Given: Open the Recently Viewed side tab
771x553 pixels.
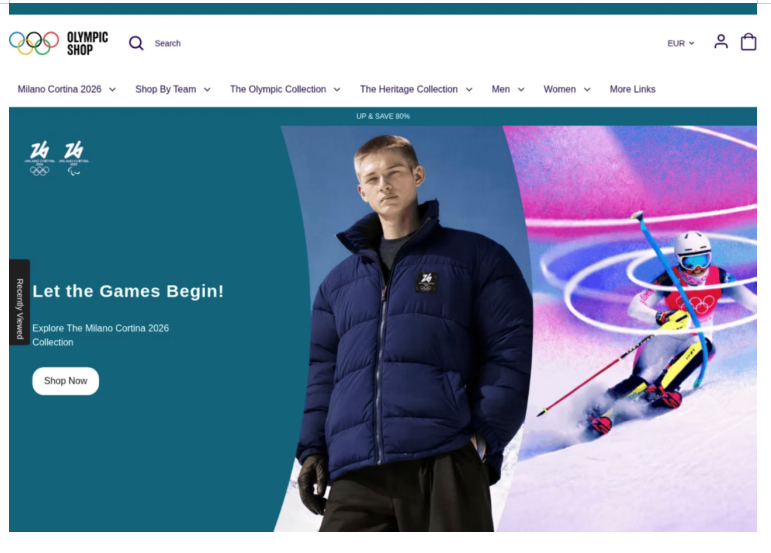Looking at the screenshot, I should pos(20,302).
